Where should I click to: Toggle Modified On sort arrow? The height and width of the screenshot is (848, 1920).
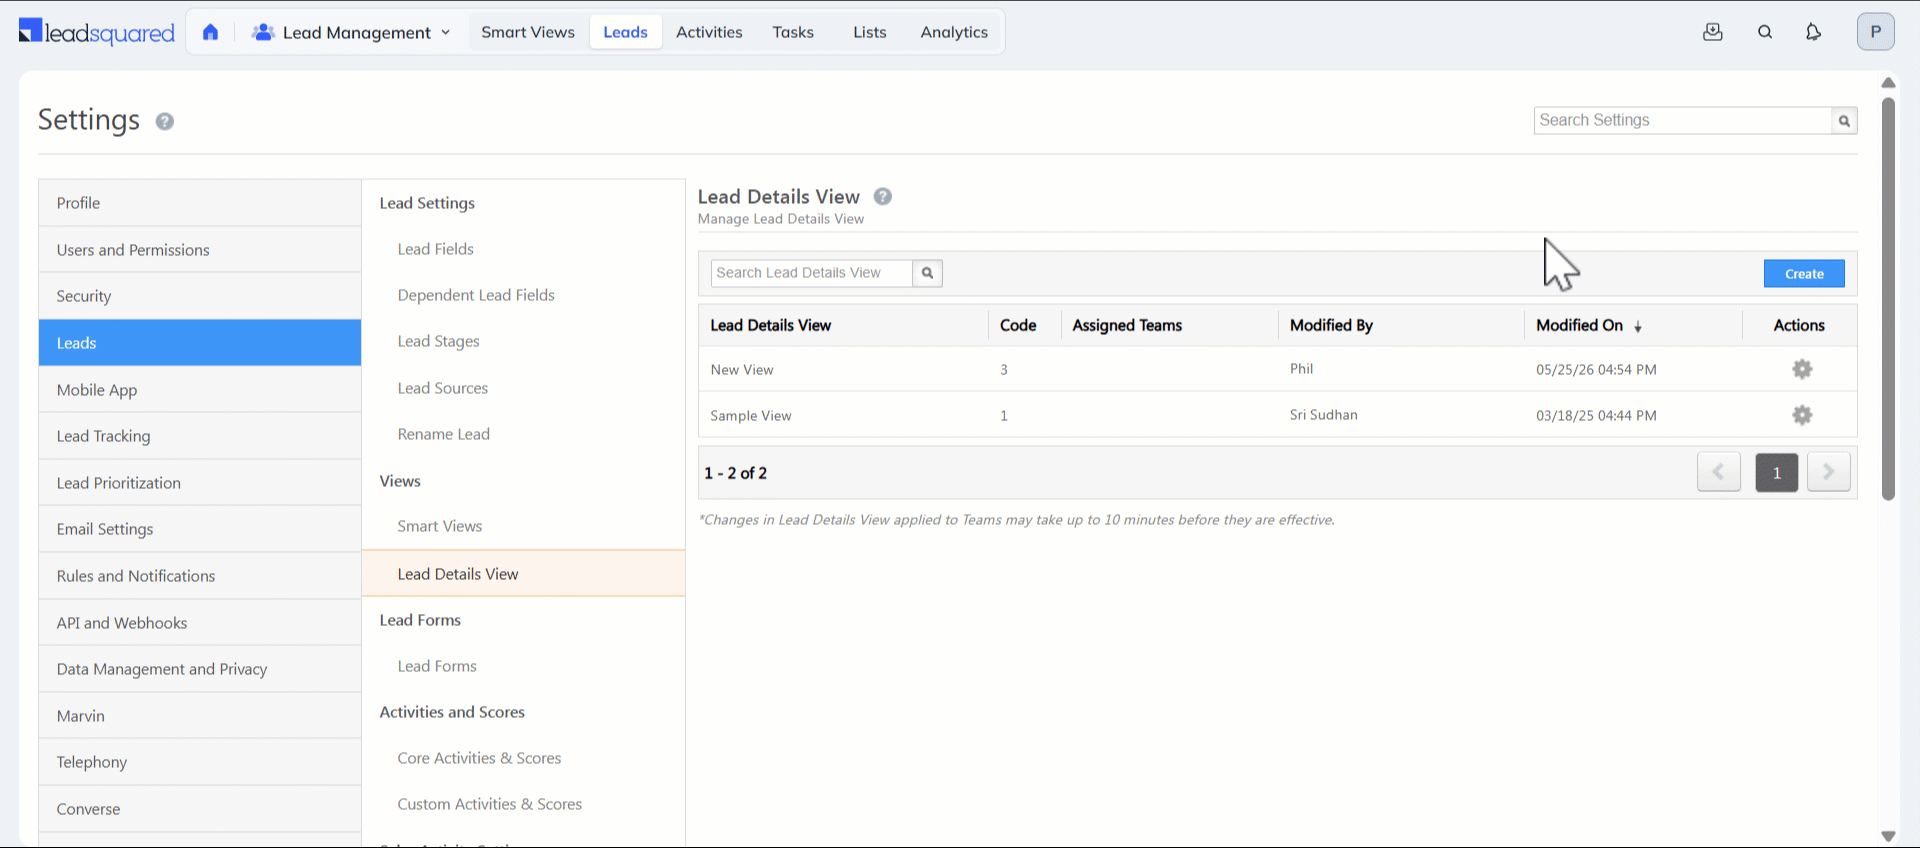[1638, 327]
